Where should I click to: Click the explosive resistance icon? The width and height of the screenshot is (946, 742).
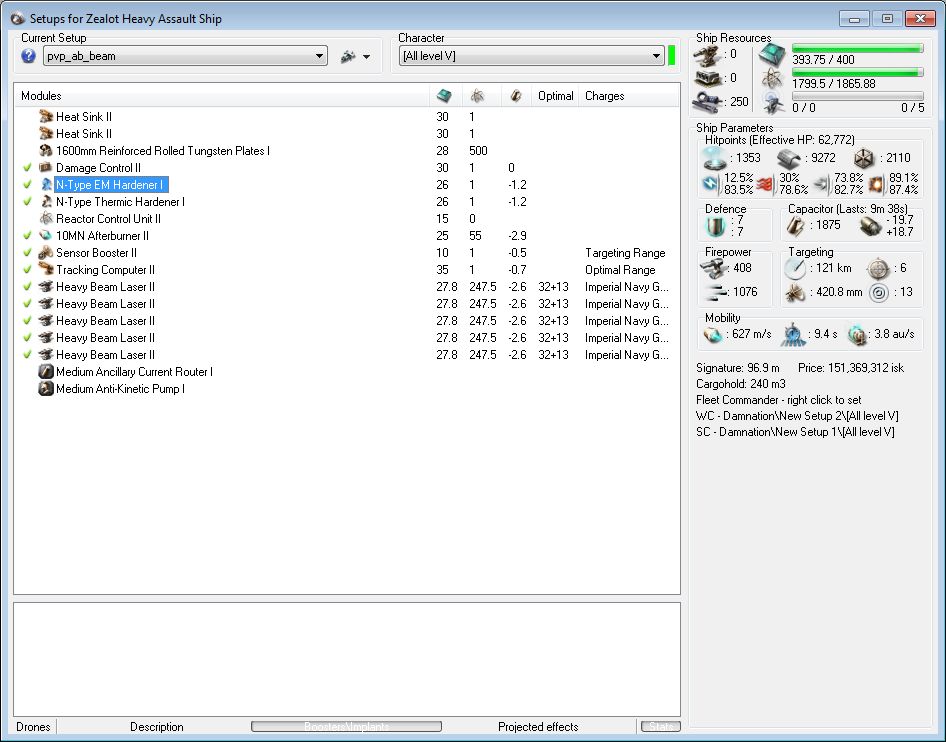(876, 184)
